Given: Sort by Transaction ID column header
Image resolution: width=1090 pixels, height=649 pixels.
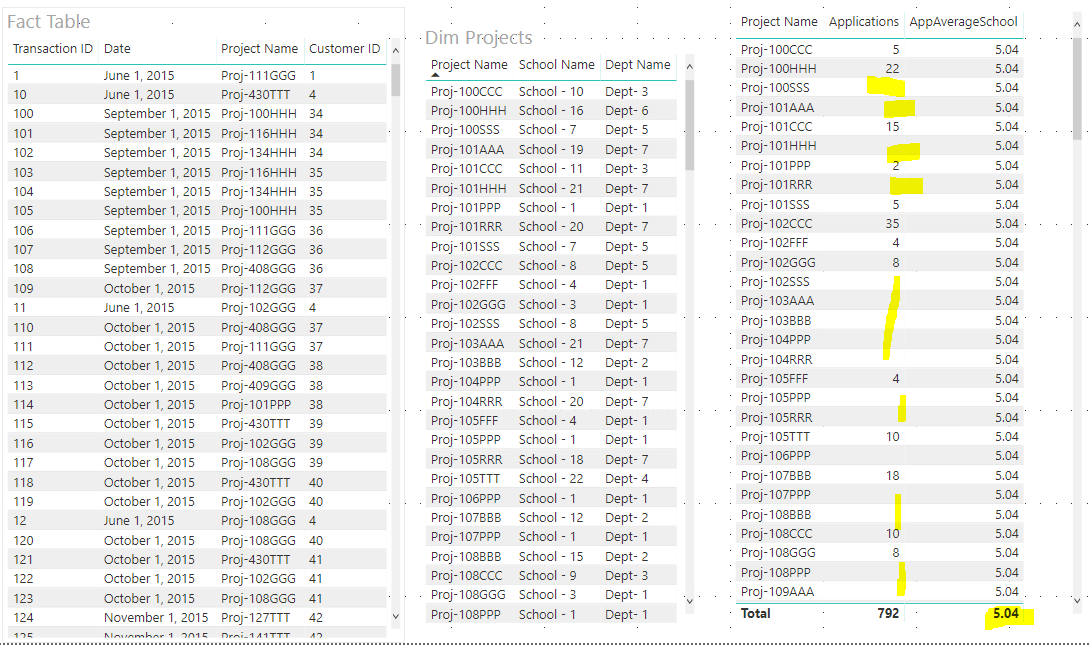Looking at the screenshot, I should click(53, 49).
